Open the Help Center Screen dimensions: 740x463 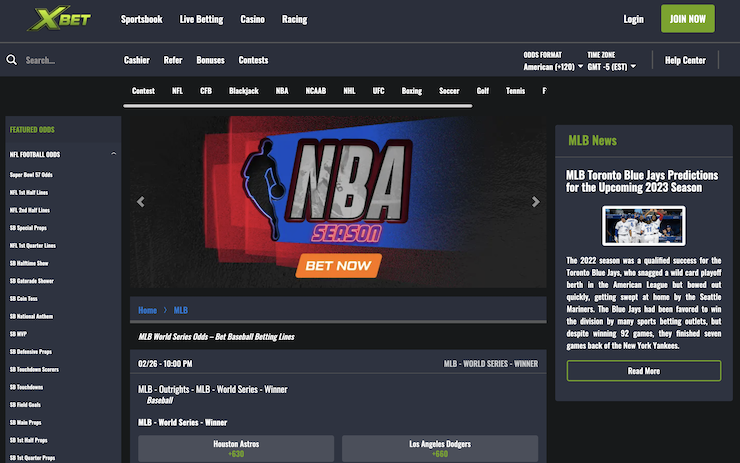[x=685, y=60]
